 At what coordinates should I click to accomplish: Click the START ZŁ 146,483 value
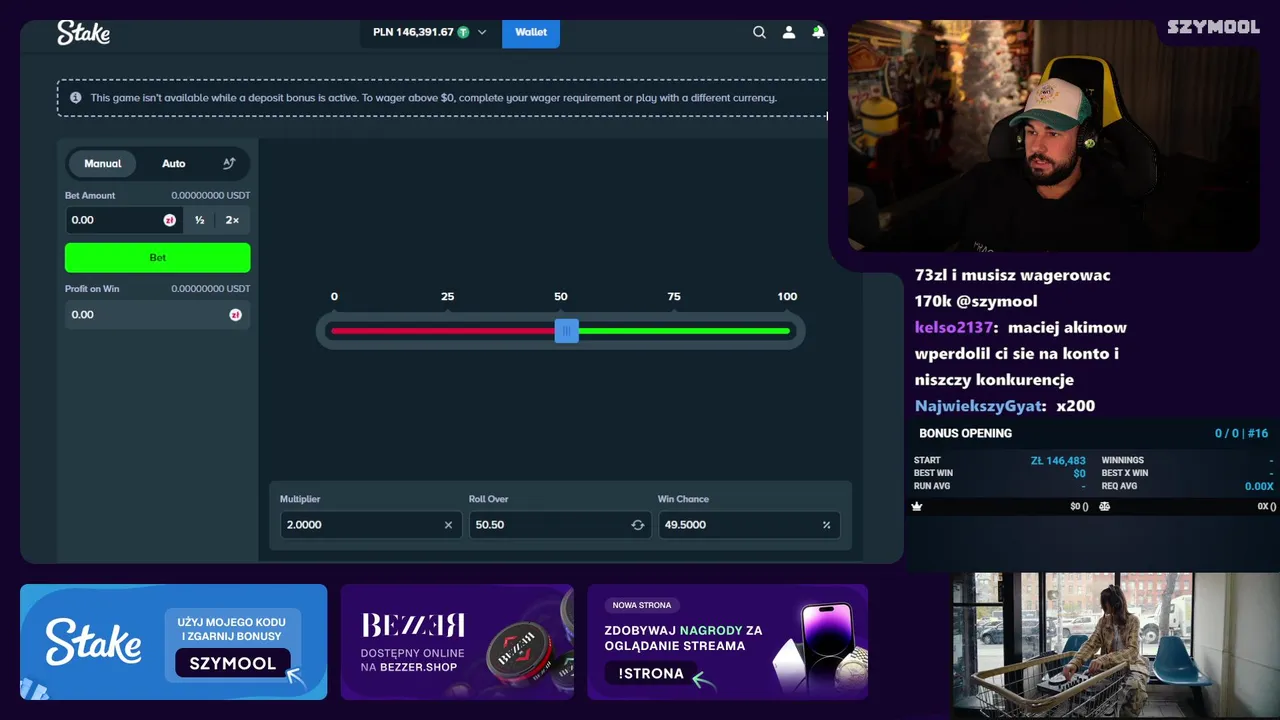coord(1058,461)
